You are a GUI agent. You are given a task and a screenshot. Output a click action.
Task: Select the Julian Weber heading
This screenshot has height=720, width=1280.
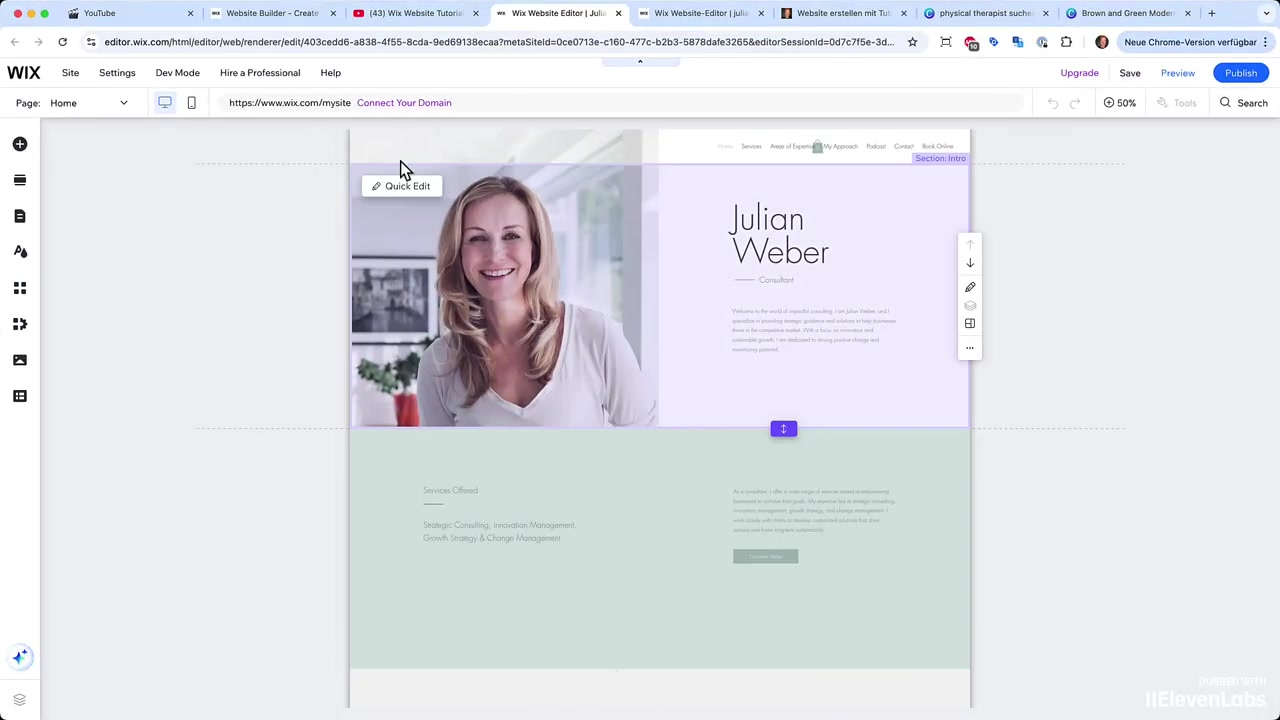(x=780, y=236)
